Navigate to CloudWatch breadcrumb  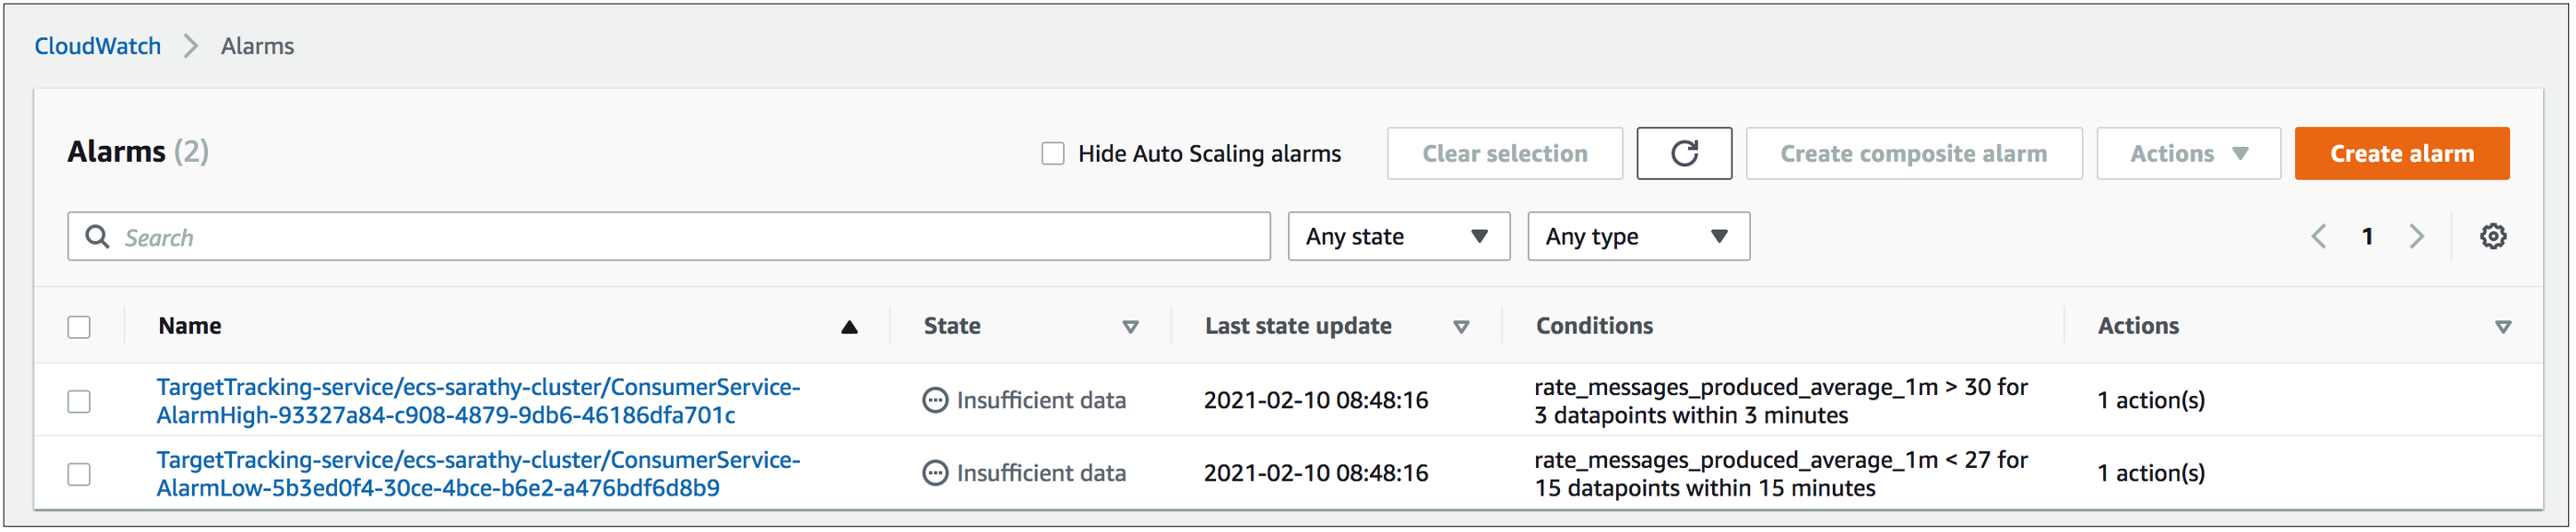[x=98, y=46]
